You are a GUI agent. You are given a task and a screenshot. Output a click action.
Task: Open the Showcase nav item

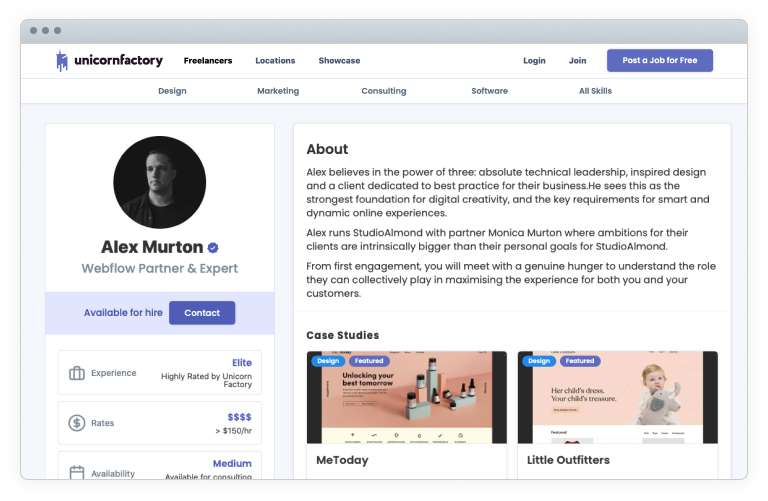tap(339, 61)
